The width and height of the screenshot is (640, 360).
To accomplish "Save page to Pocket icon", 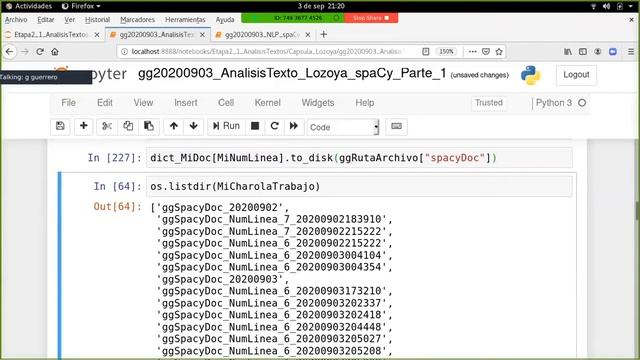I will pos(486,51).
